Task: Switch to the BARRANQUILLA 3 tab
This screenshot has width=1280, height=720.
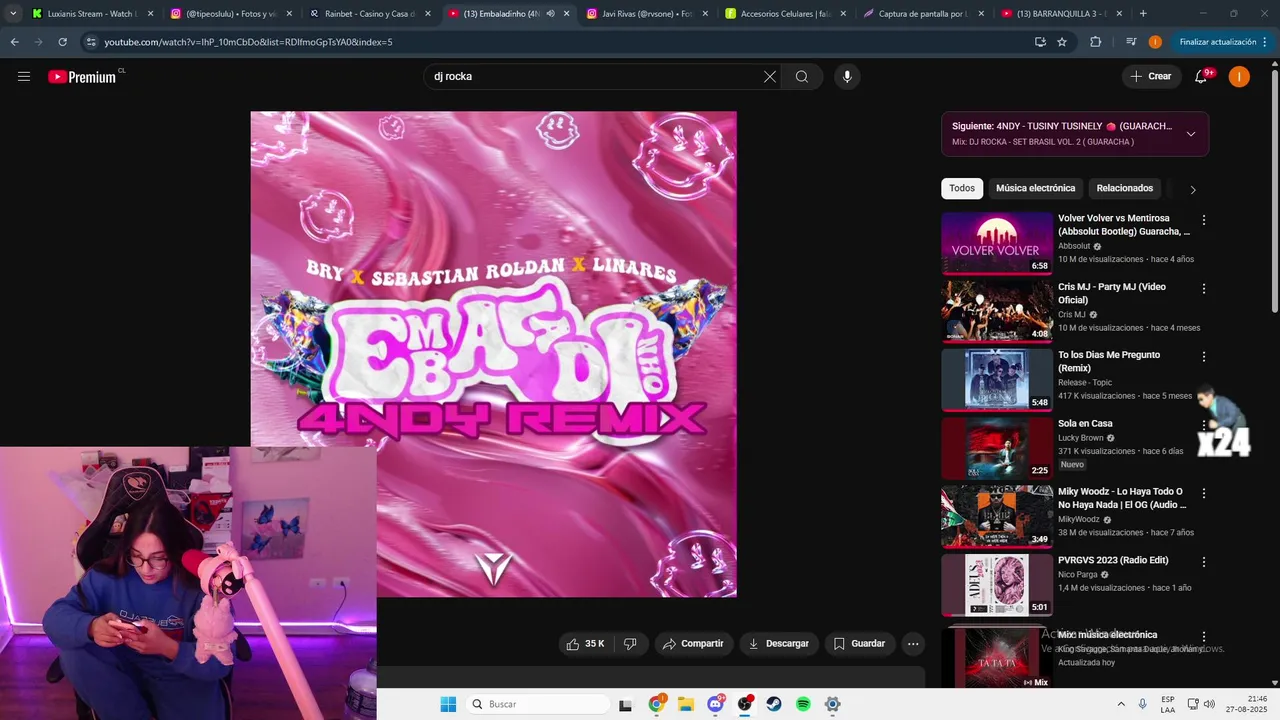Action: coord(1063,14)
